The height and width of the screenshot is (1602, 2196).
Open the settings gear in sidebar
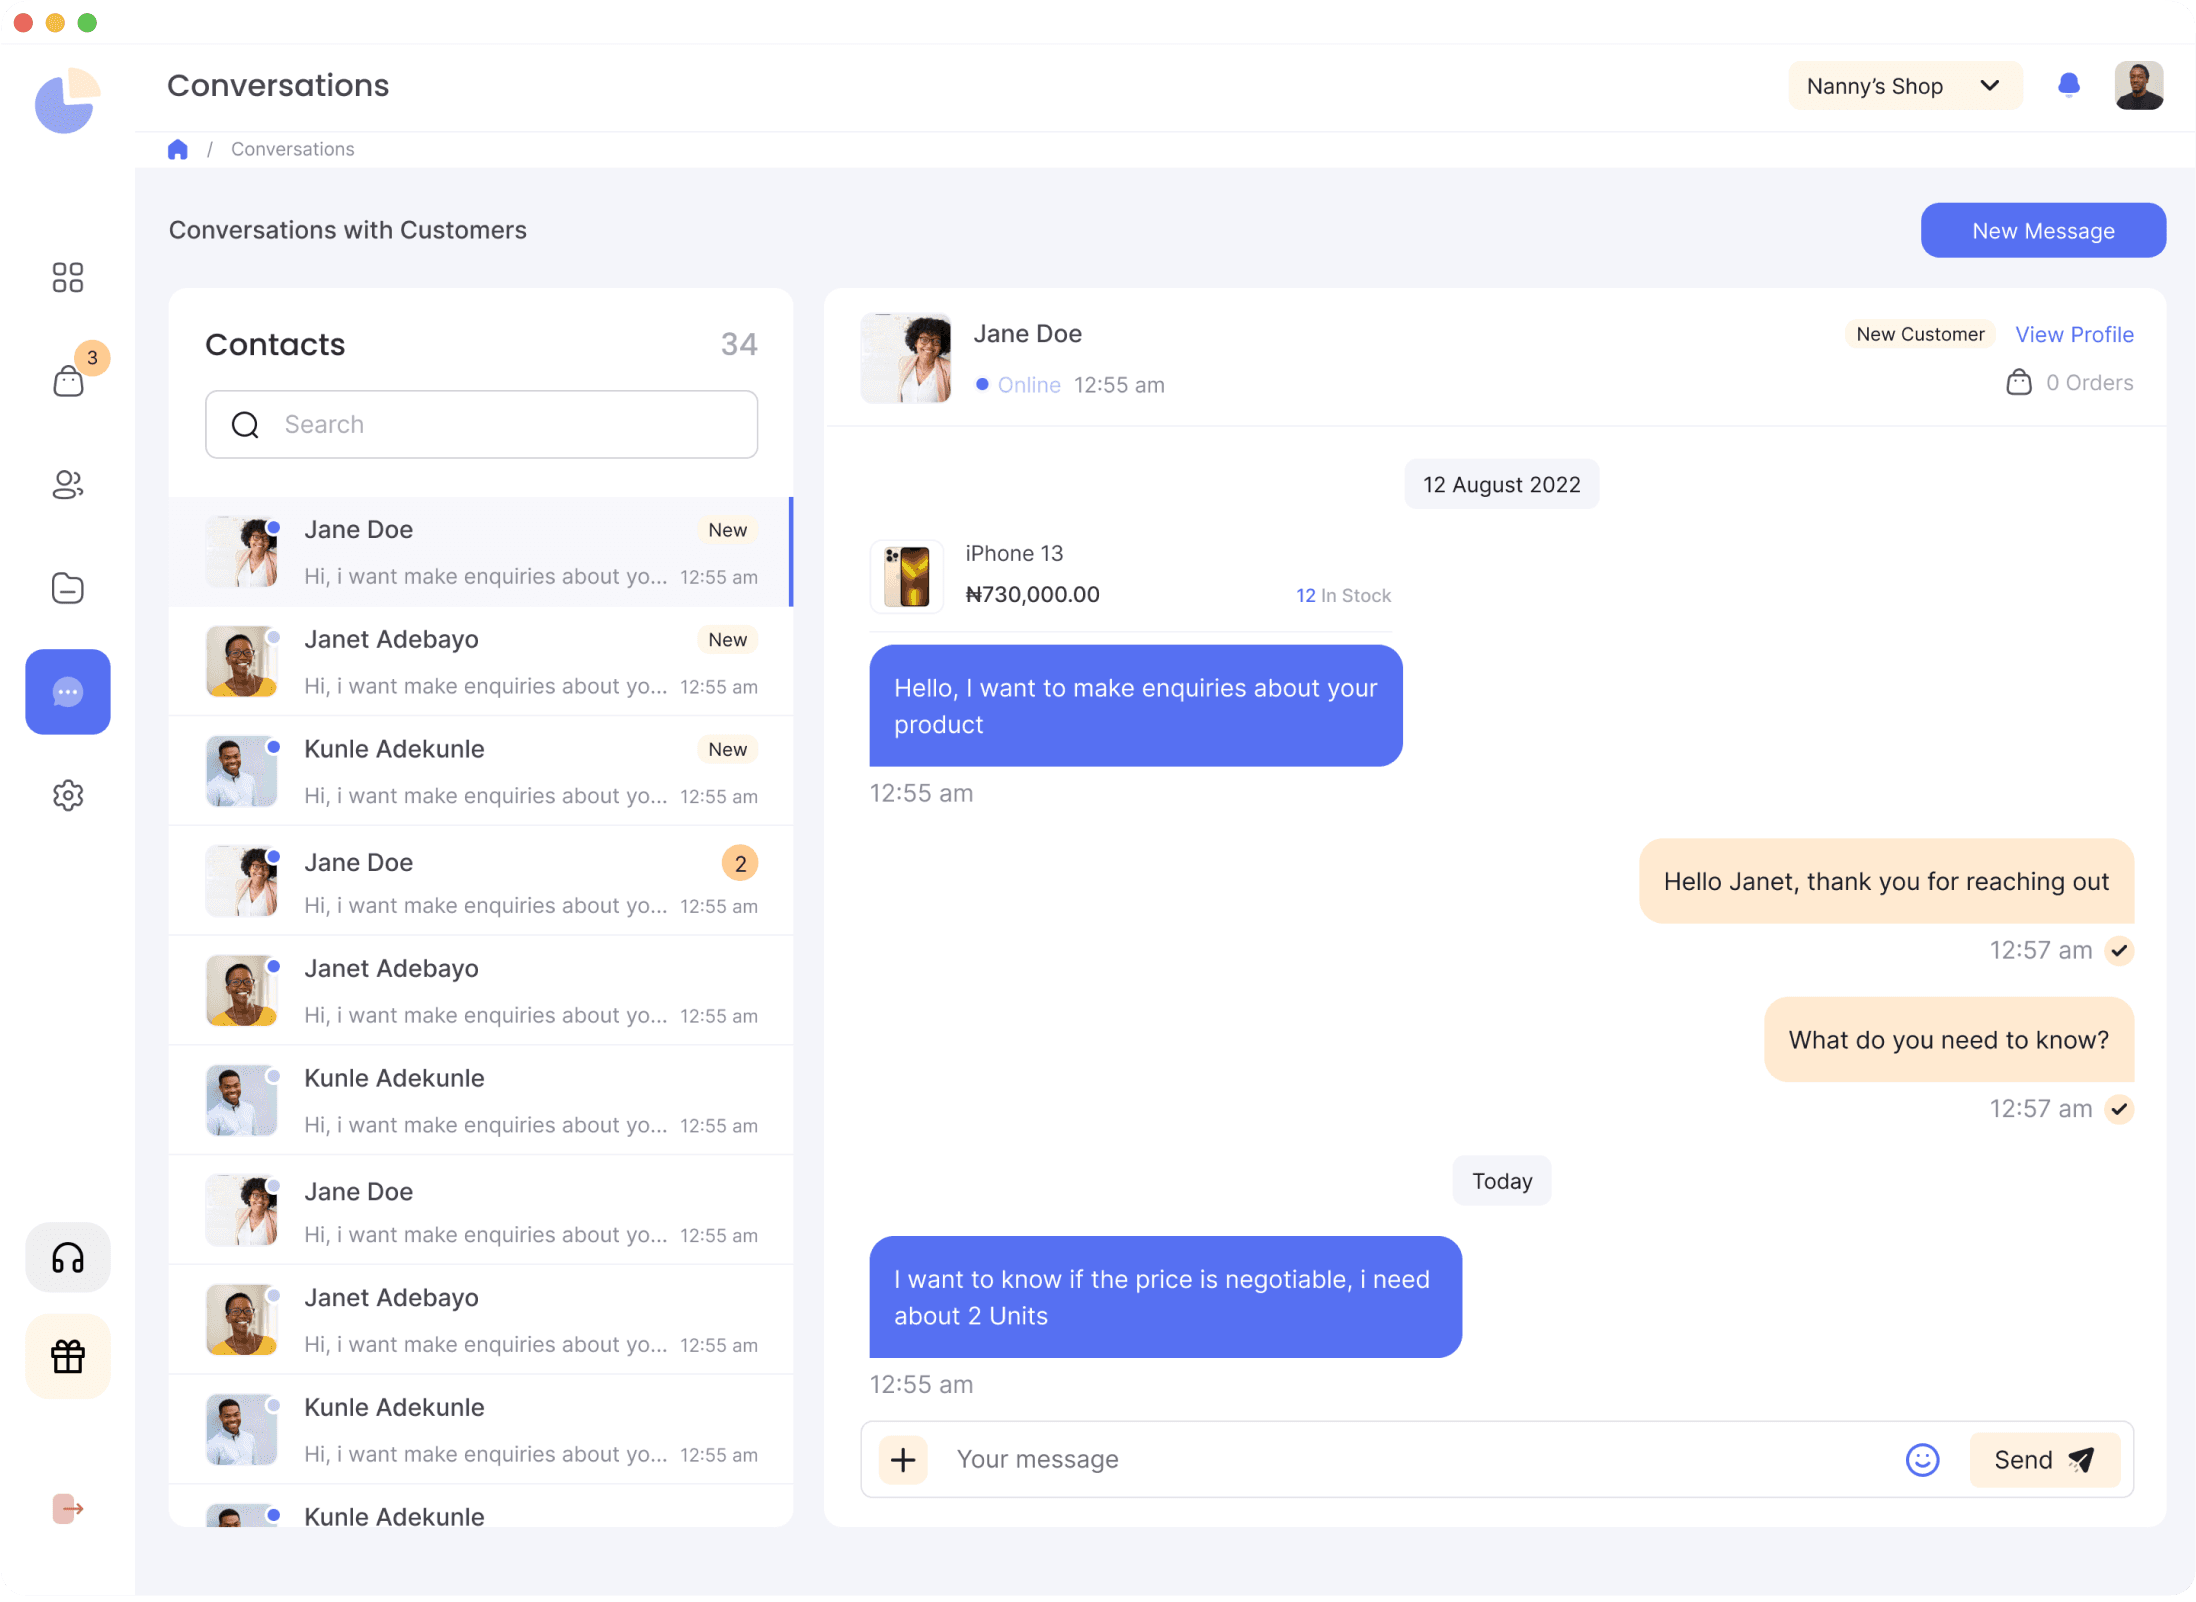coord(68,796)
